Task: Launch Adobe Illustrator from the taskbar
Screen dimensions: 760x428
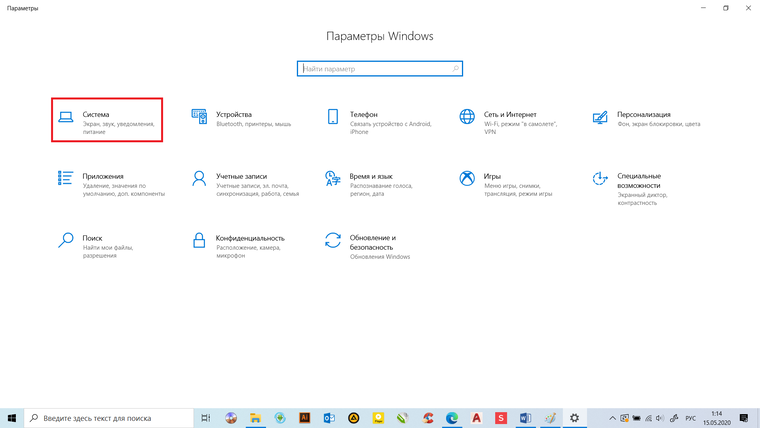Action: (x=304, y=418)
